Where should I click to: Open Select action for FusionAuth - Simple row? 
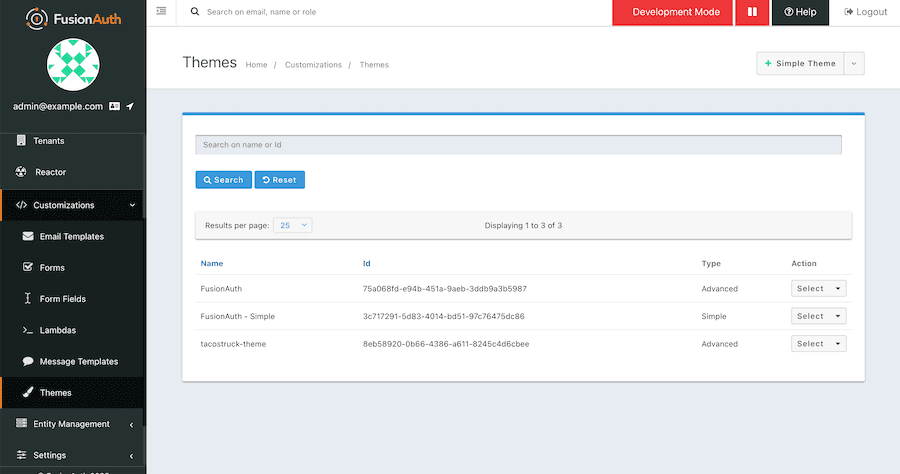pos(818,316)
